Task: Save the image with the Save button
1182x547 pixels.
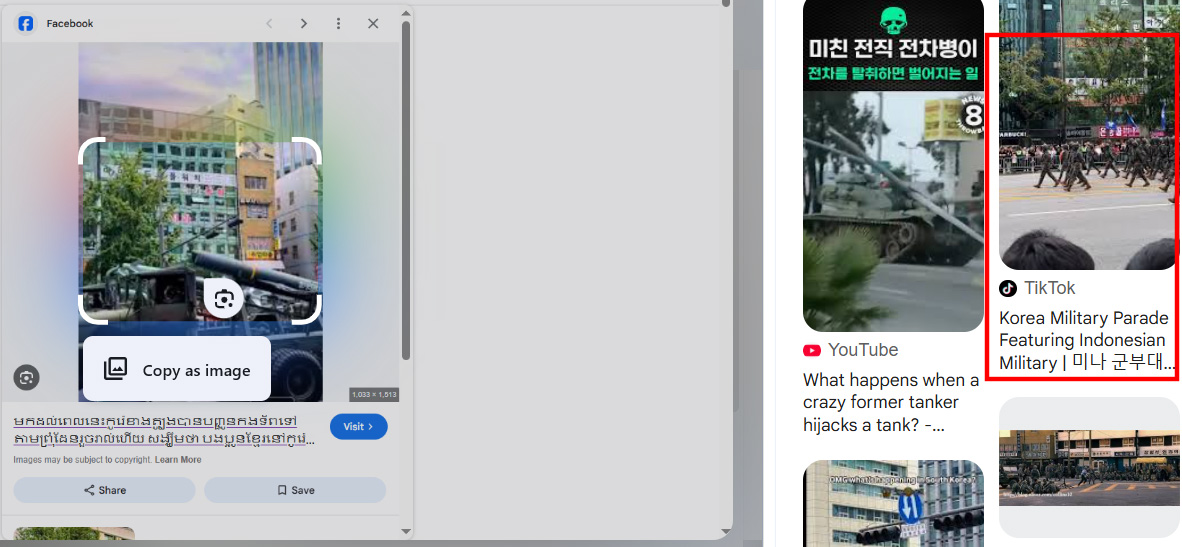Action: click(295, 490)
